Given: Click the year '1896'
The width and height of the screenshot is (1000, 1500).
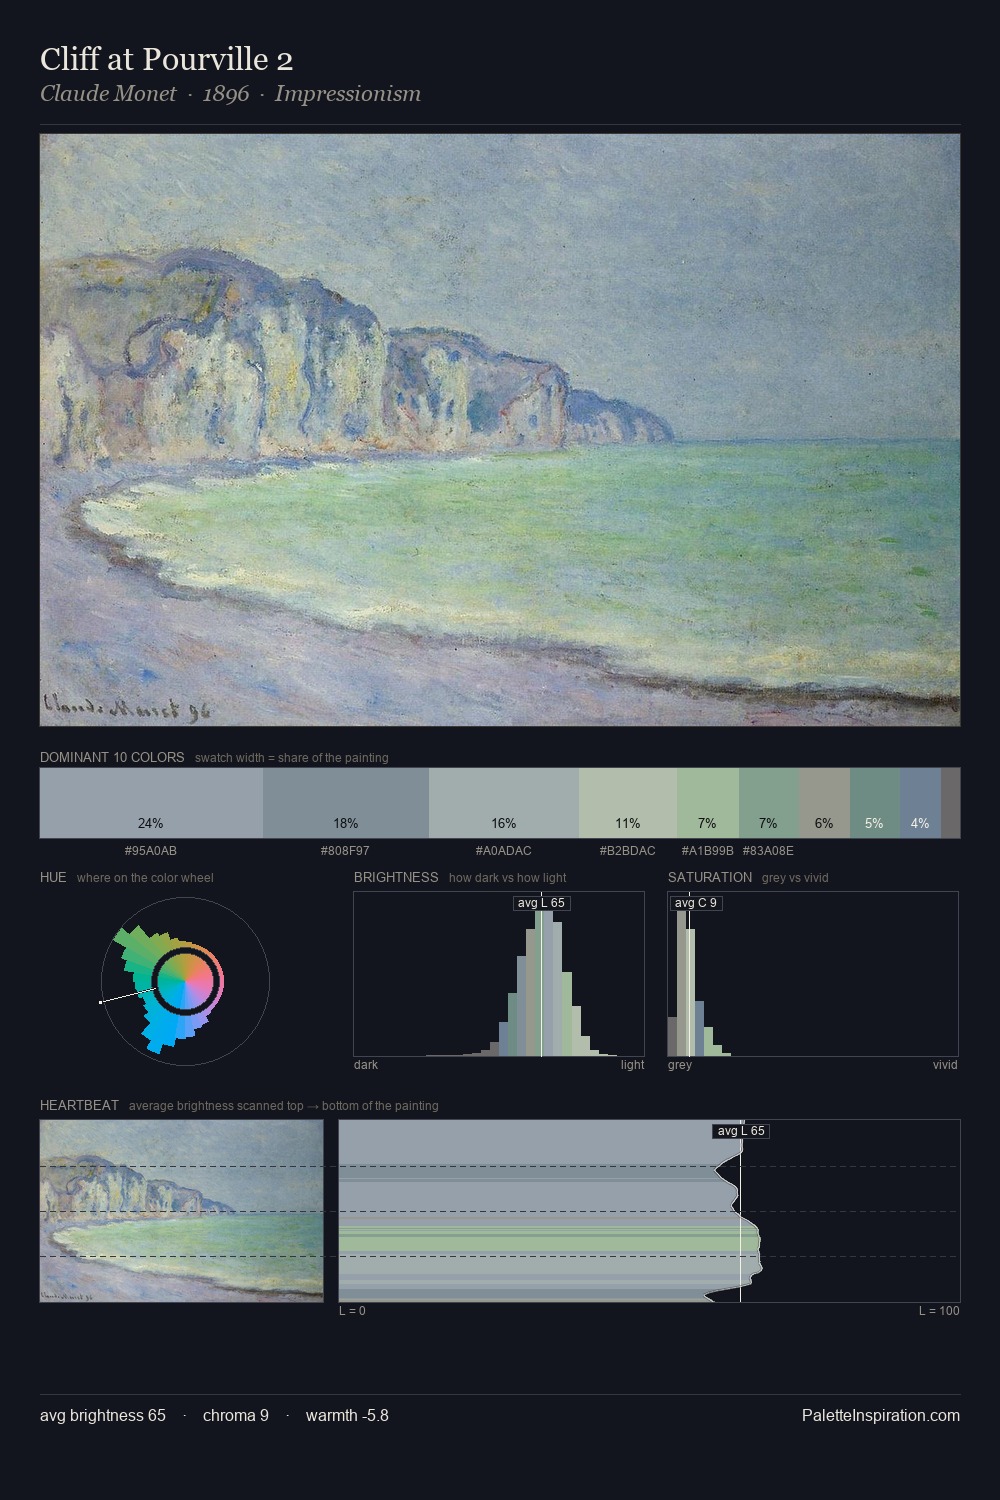Looking at the screenshot, I should tap(226, 94).
